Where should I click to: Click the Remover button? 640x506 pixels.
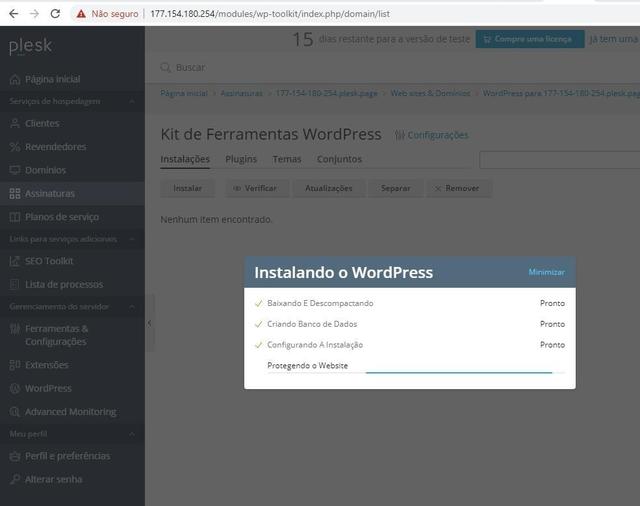coord(459,188)
